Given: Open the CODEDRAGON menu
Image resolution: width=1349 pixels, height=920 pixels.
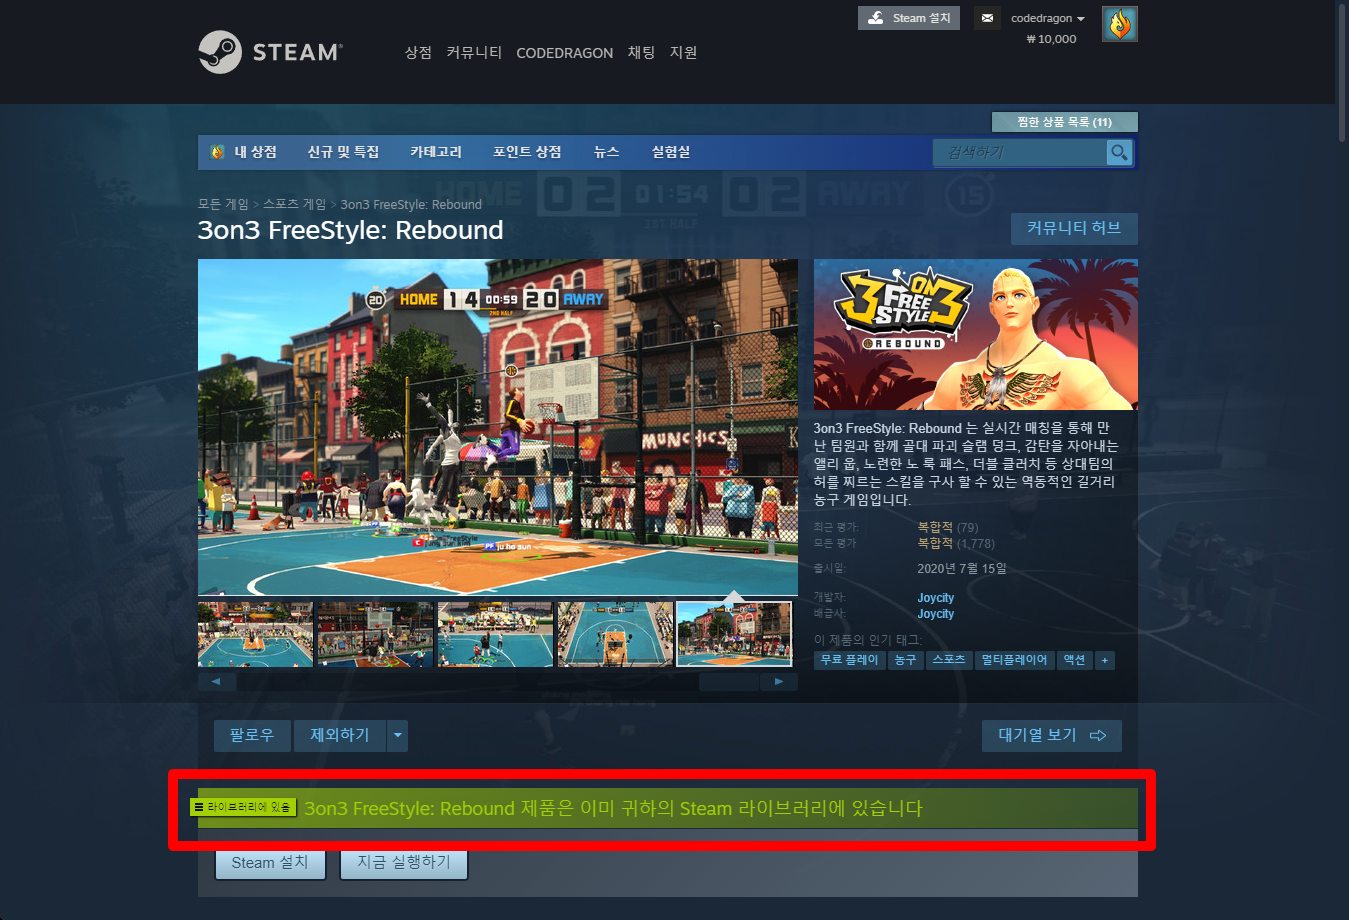Looking at the screenshot, I should coord(564,53).
